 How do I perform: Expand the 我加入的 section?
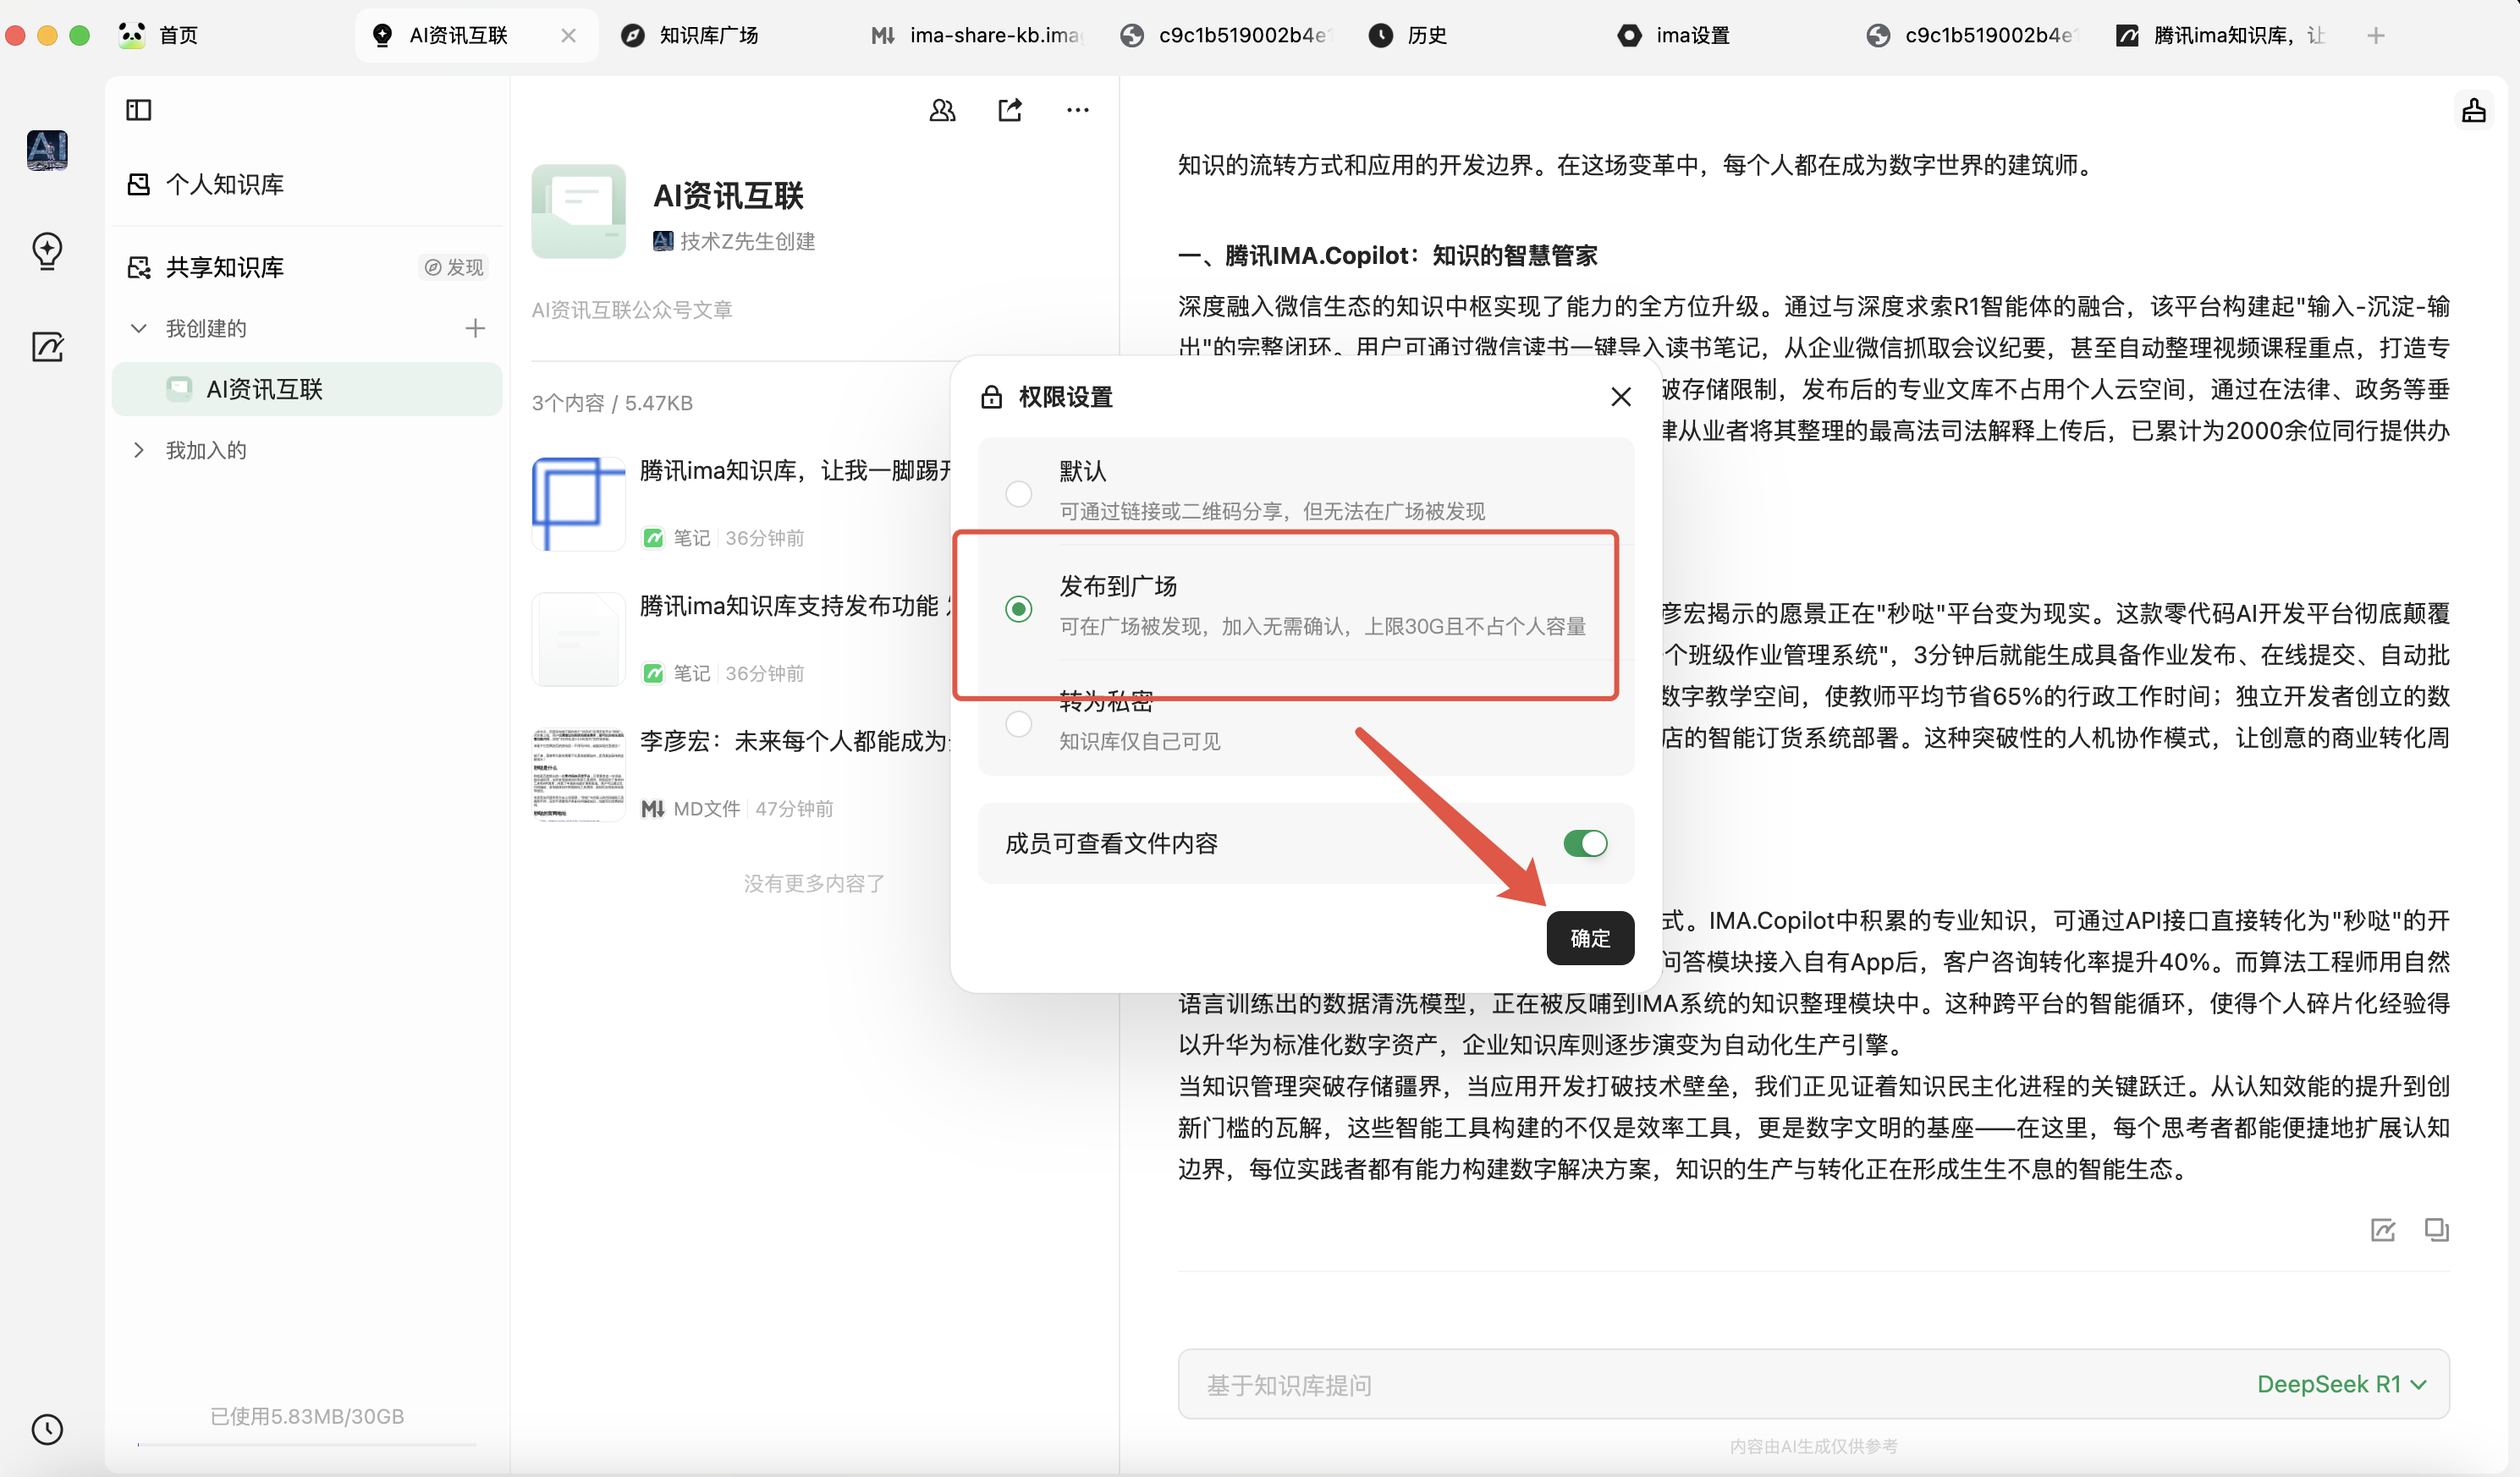pos(139,450)
